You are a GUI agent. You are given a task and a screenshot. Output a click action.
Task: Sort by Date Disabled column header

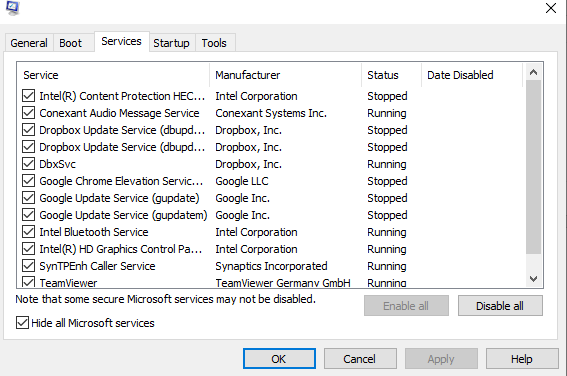pyautogui.click(x=472, y=75)
